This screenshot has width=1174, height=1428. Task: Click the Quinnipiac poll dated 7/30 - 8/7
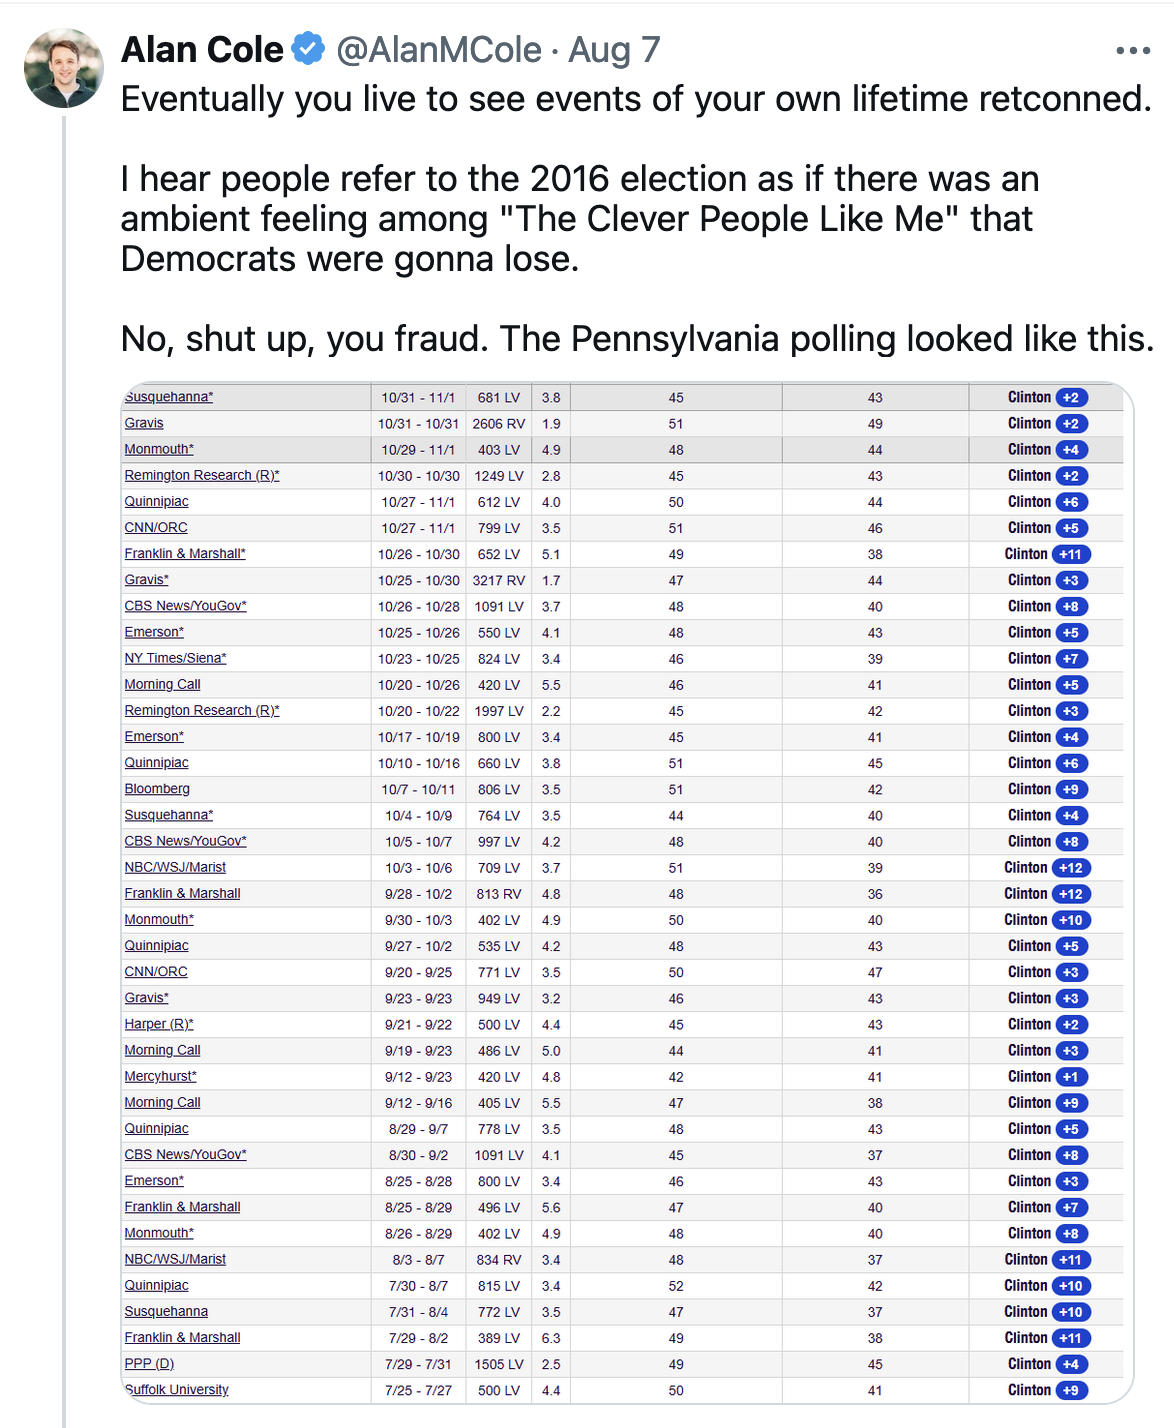[156, 1285]
